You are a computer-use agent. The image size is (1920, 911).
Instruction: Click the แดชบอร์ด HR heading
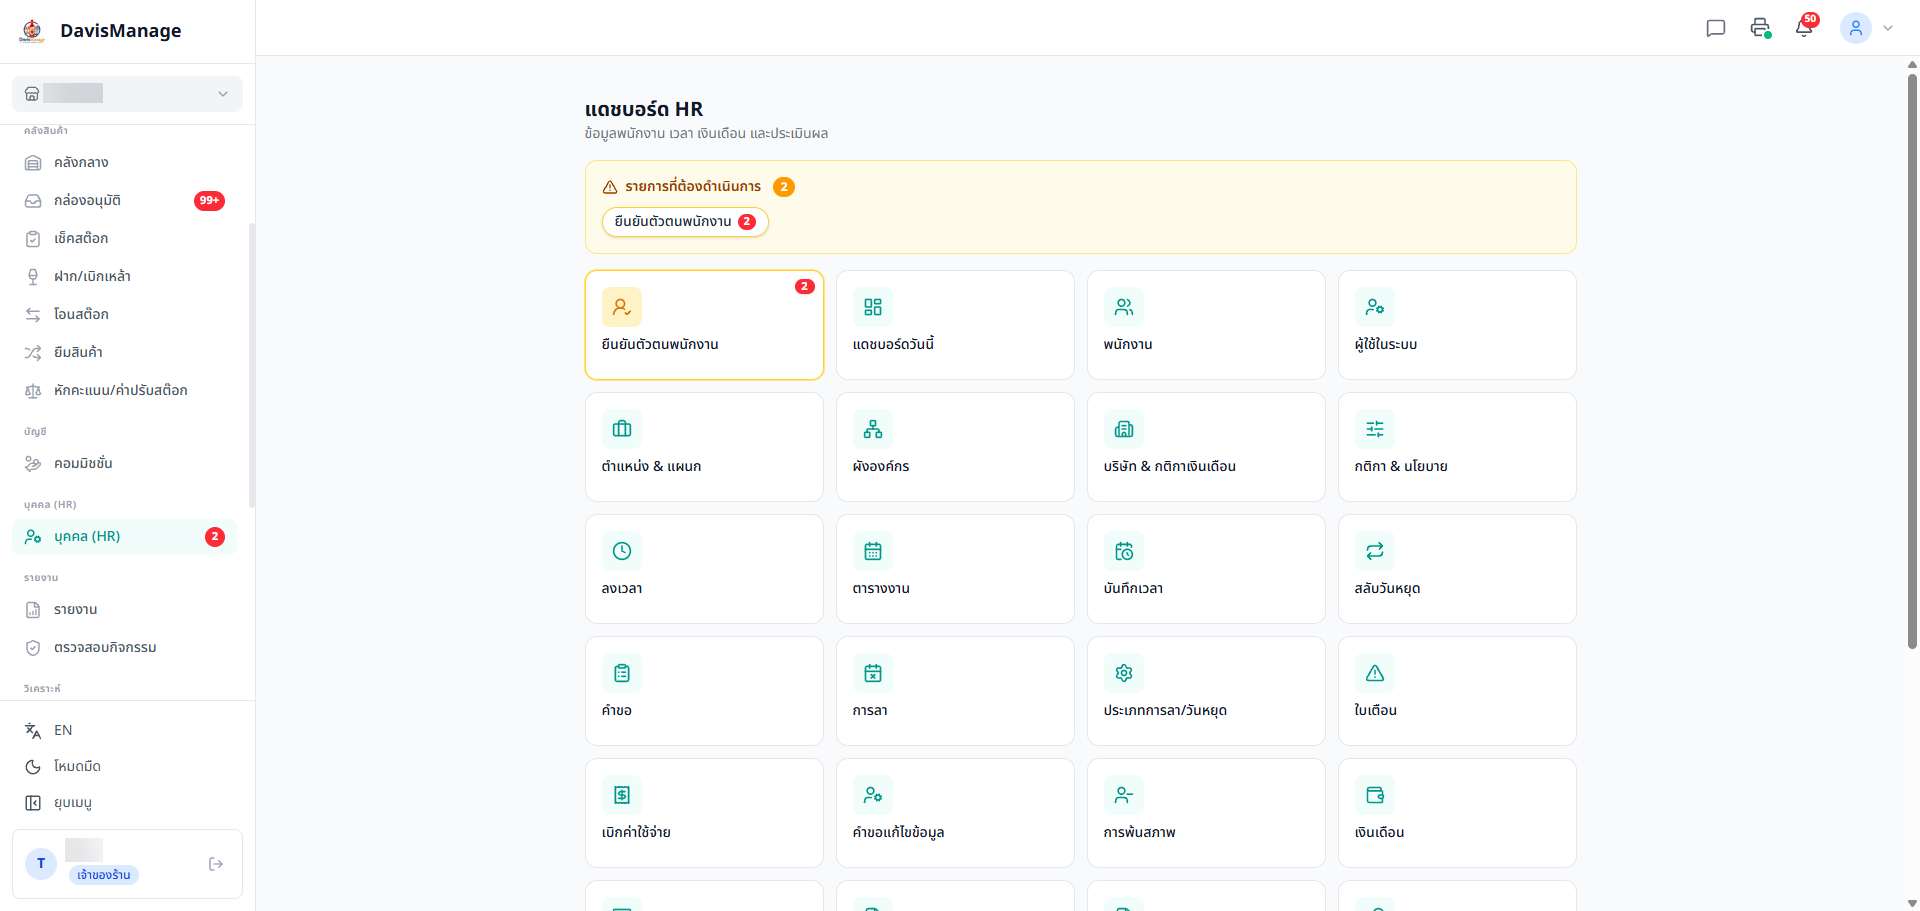click(644, 109)
